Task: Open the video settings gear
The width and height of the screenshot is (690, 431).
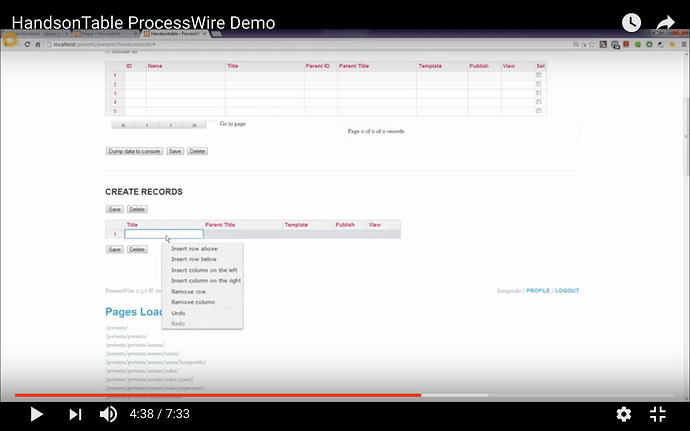Action: (624, 414)
